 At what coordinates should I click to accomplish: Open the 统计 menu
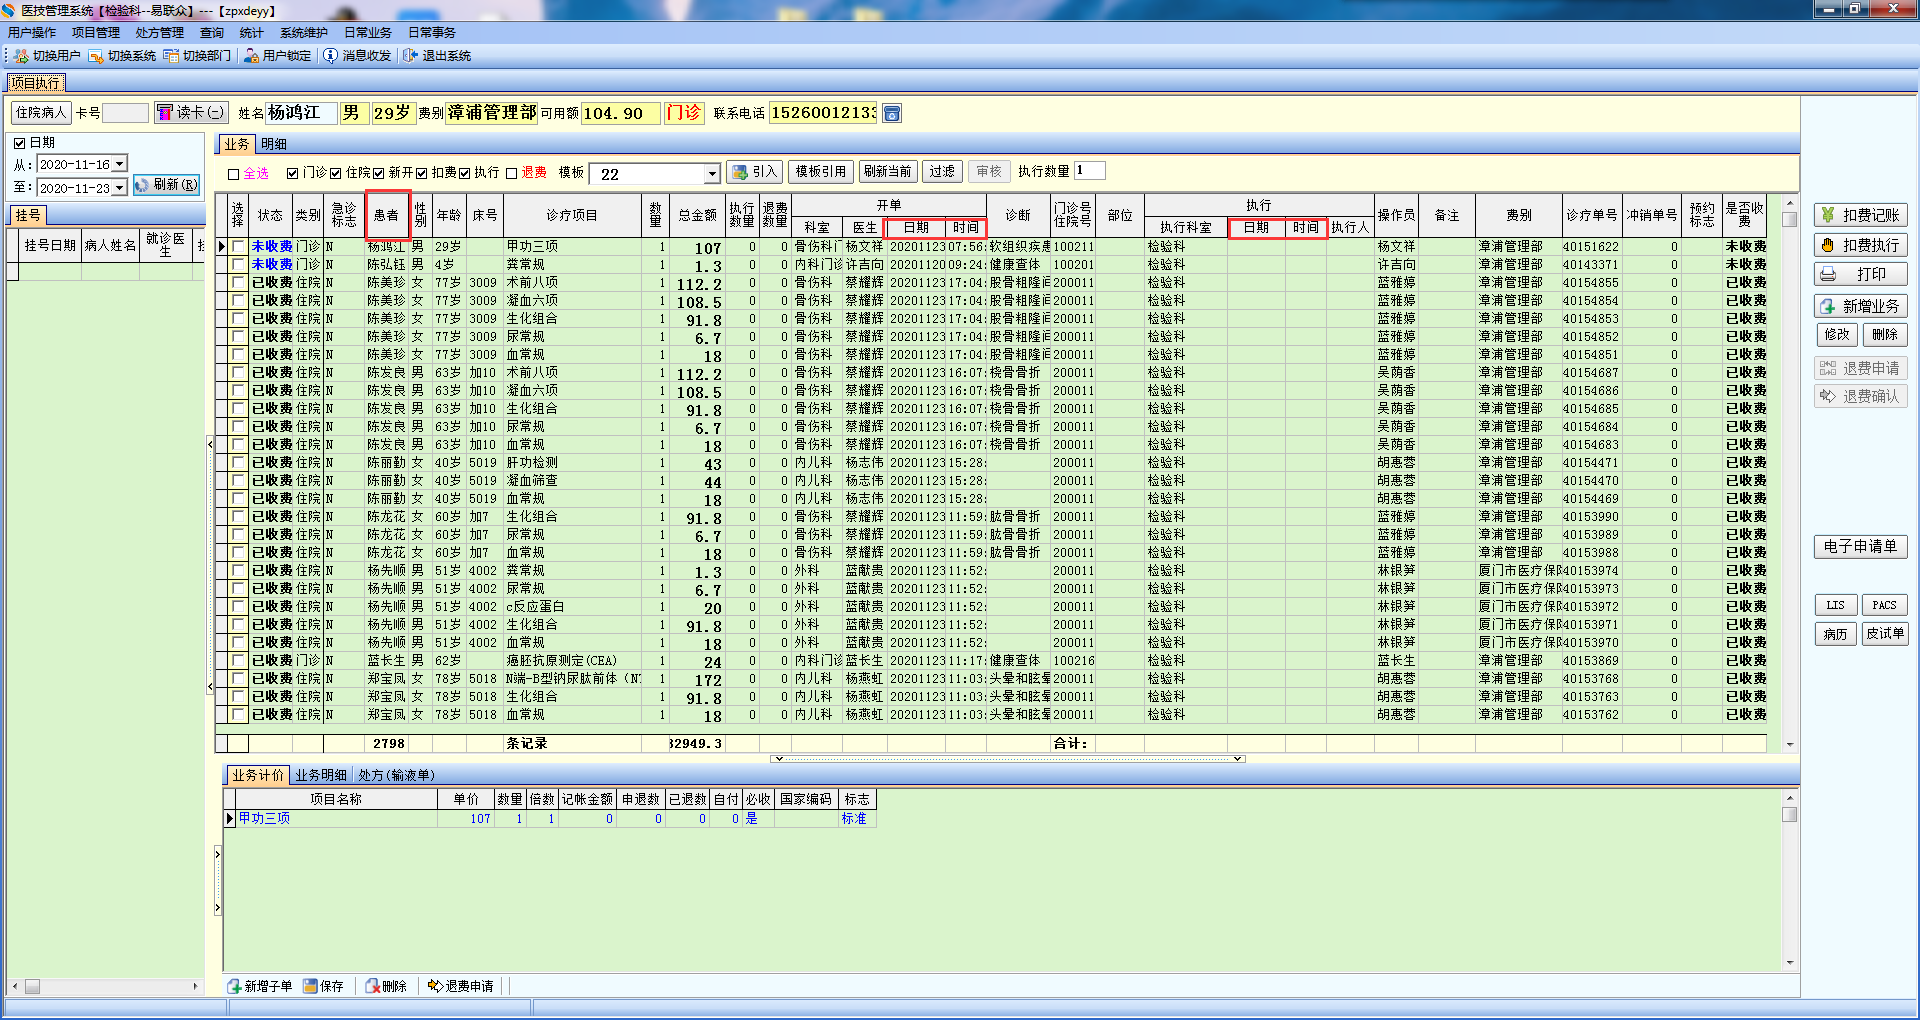click(251, 33)
